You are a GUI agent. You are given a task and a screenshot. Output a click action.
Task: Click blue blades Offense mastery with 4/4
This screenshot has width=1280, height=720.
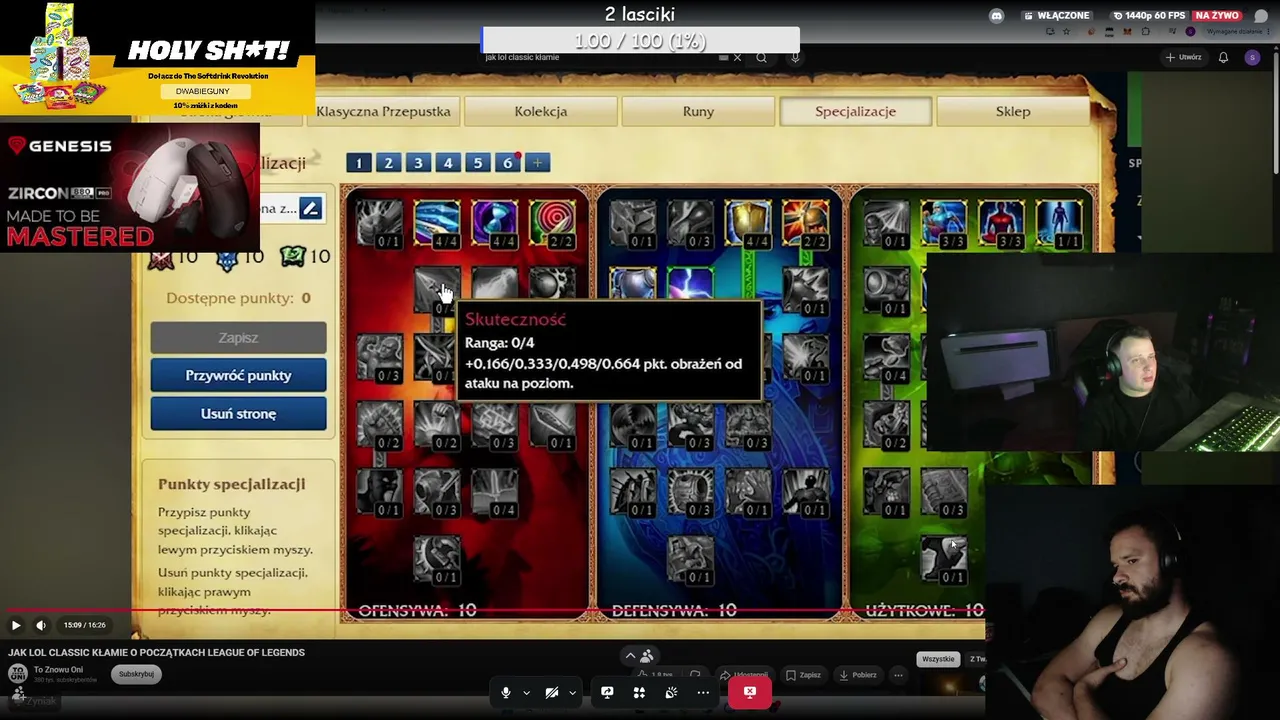[437, 223]
